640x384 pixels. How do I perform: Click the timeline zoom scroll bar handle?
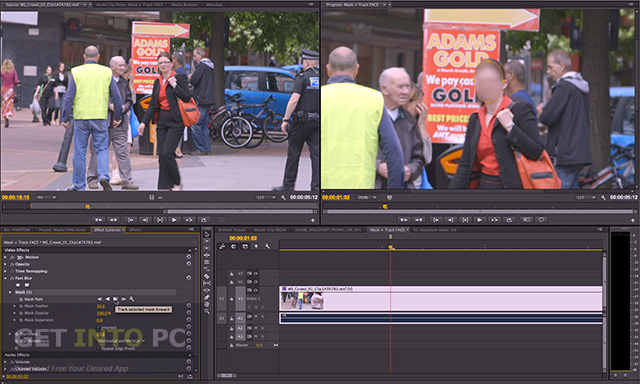click(227, 375)
